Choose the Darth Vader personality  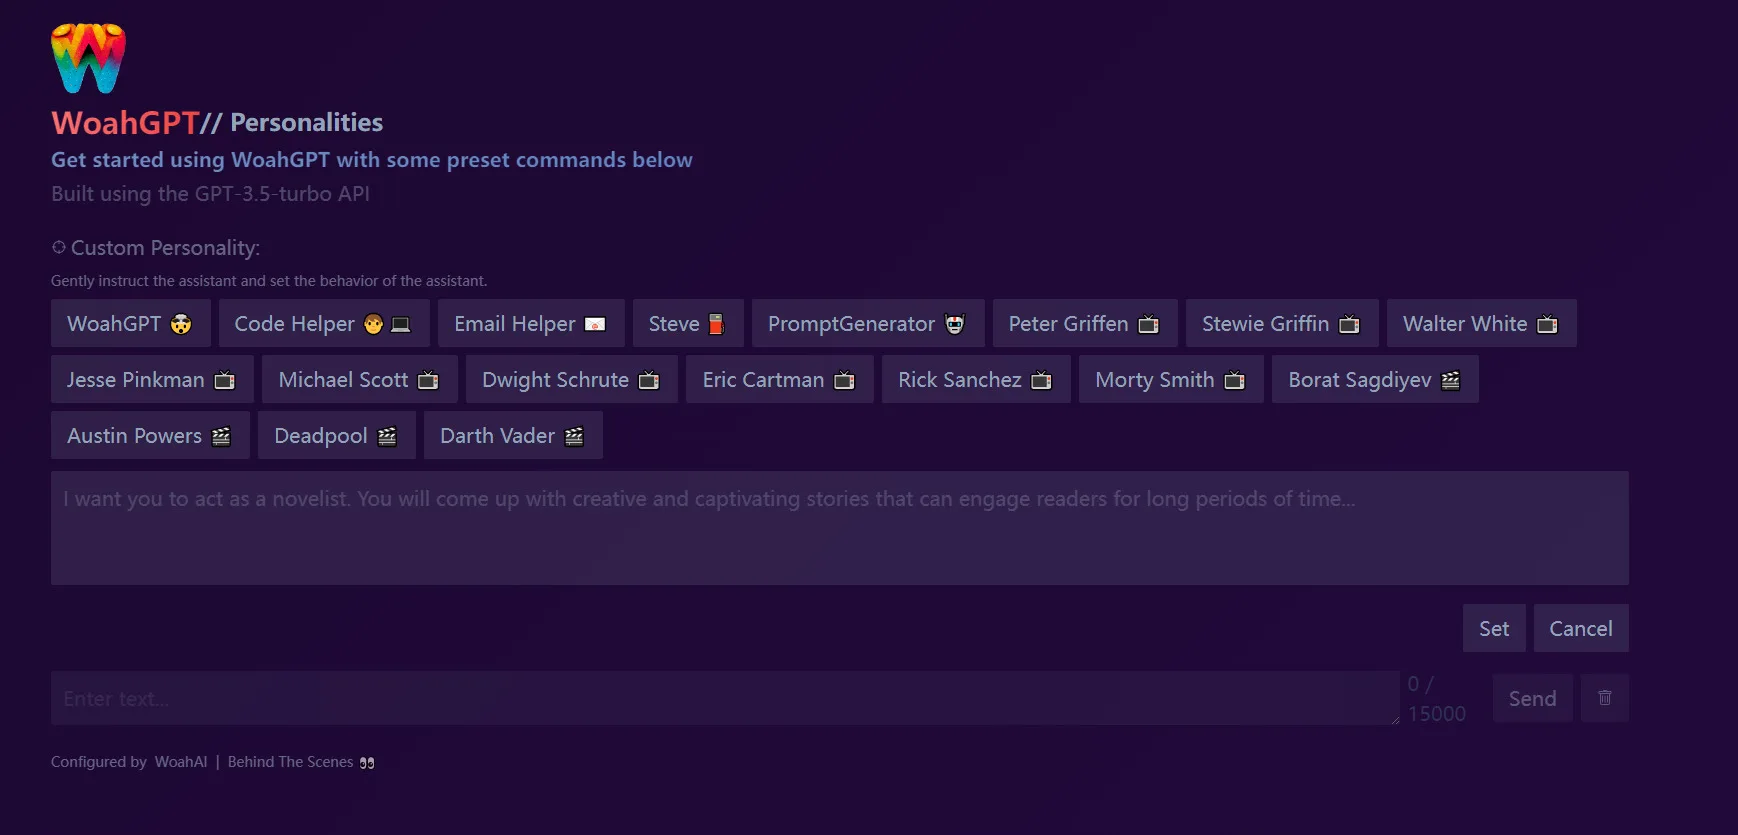pyautogui.click(x=513, y=435)
